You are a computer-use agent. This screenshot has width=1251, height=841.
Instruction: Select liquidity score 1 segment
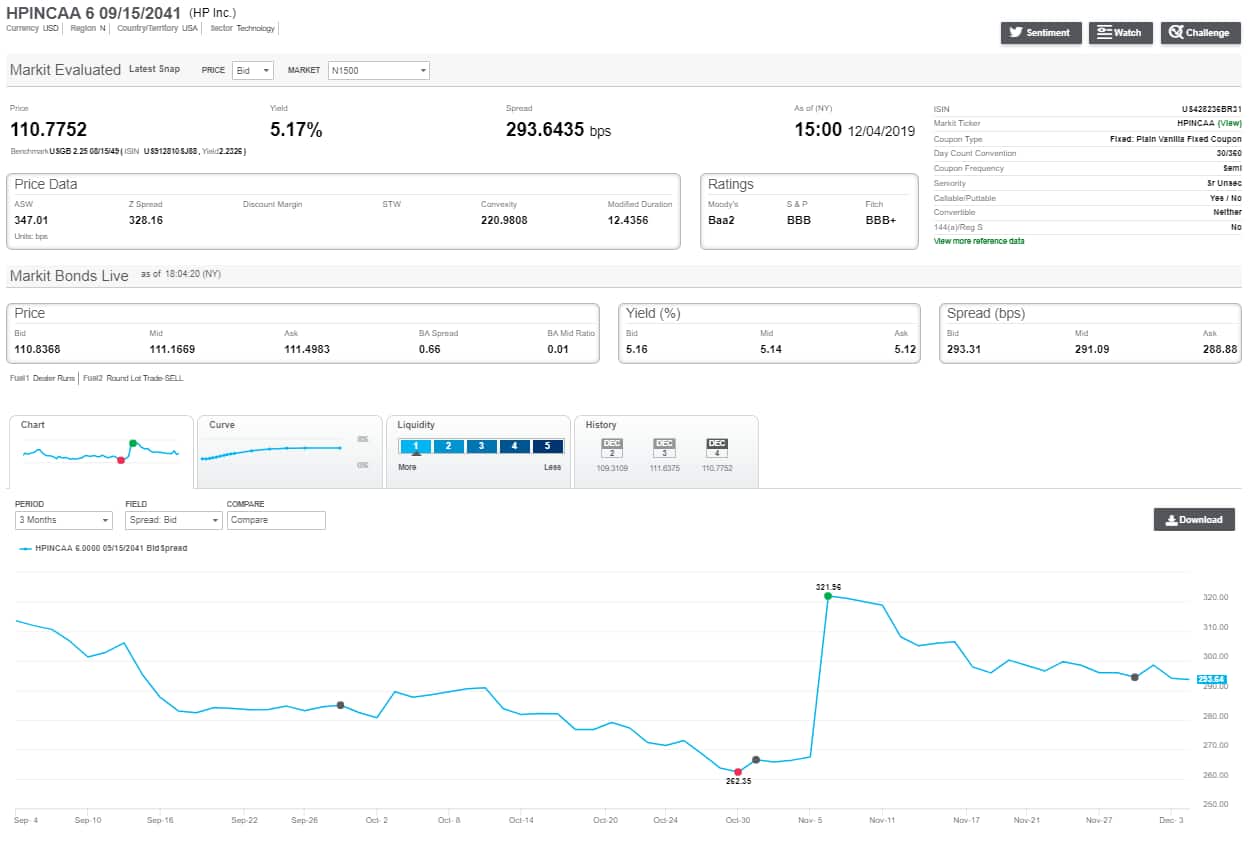click(415, 446)
